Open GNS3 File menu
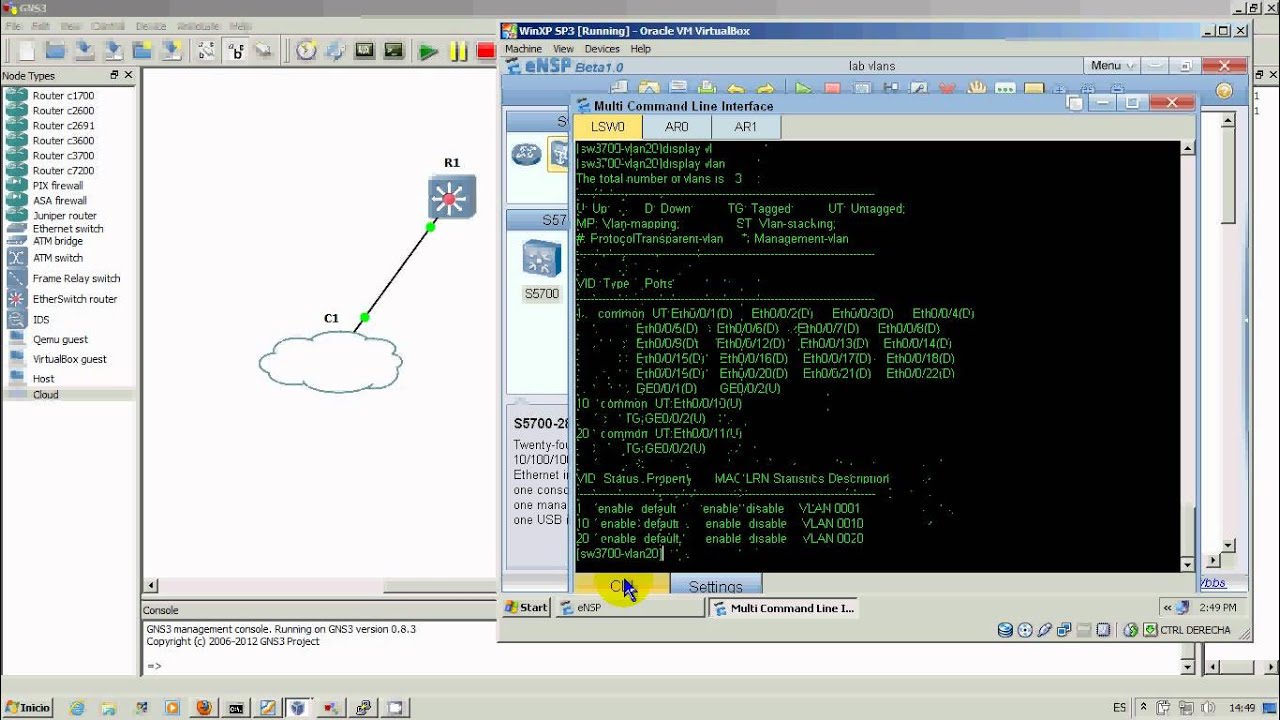The height and width of the screenshot is (720, 1280). click(x=13, y=26)
